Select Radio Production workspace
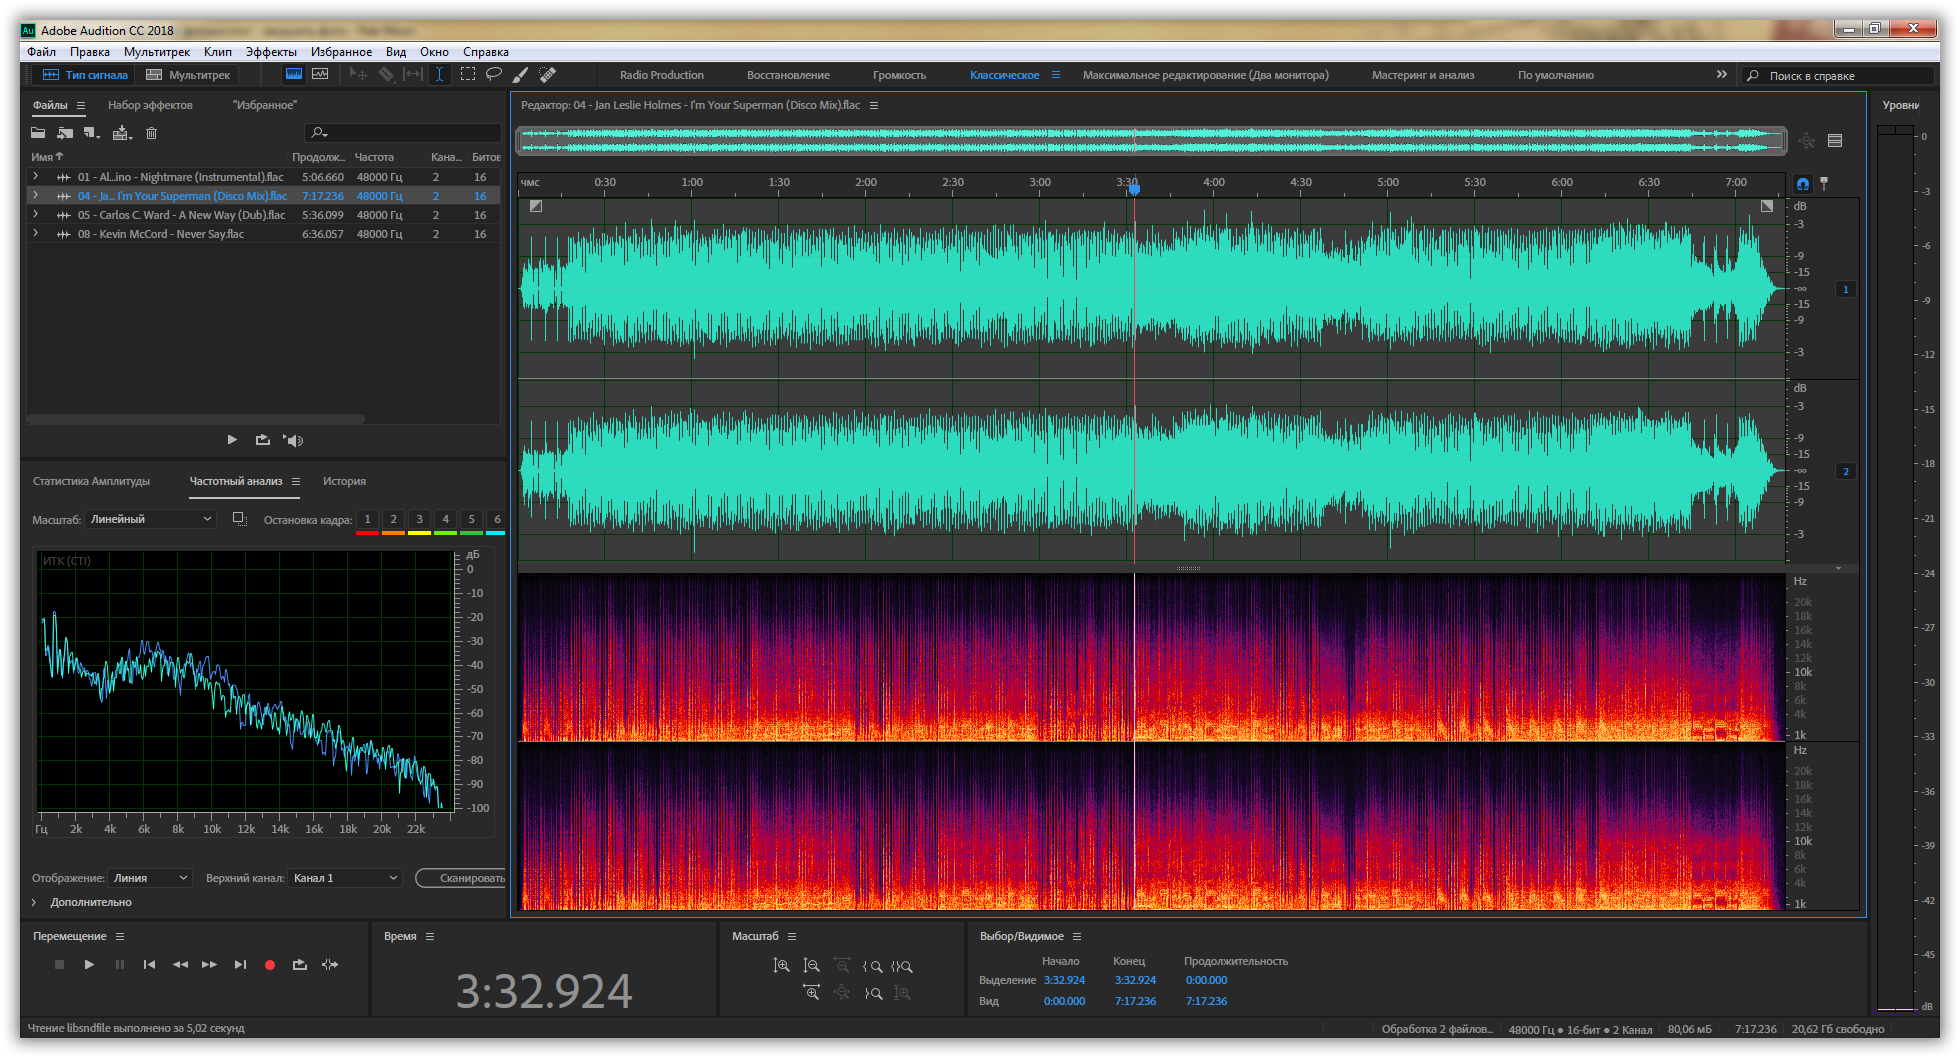1960x1058 pixels. pyautogui.click(x=662, y=75)
